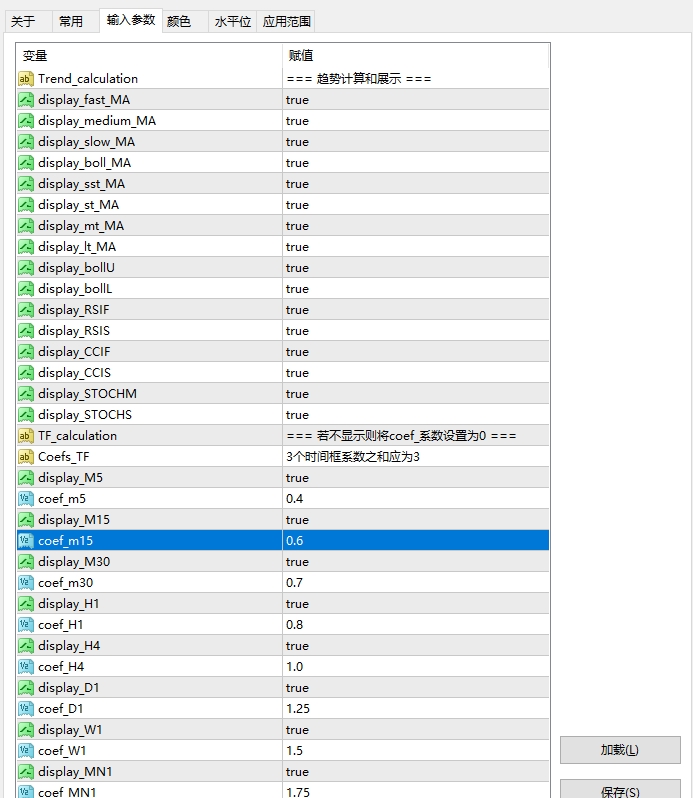Select the true value of display_CCIS
The image size is (693, 798).
tap(297, 373)
